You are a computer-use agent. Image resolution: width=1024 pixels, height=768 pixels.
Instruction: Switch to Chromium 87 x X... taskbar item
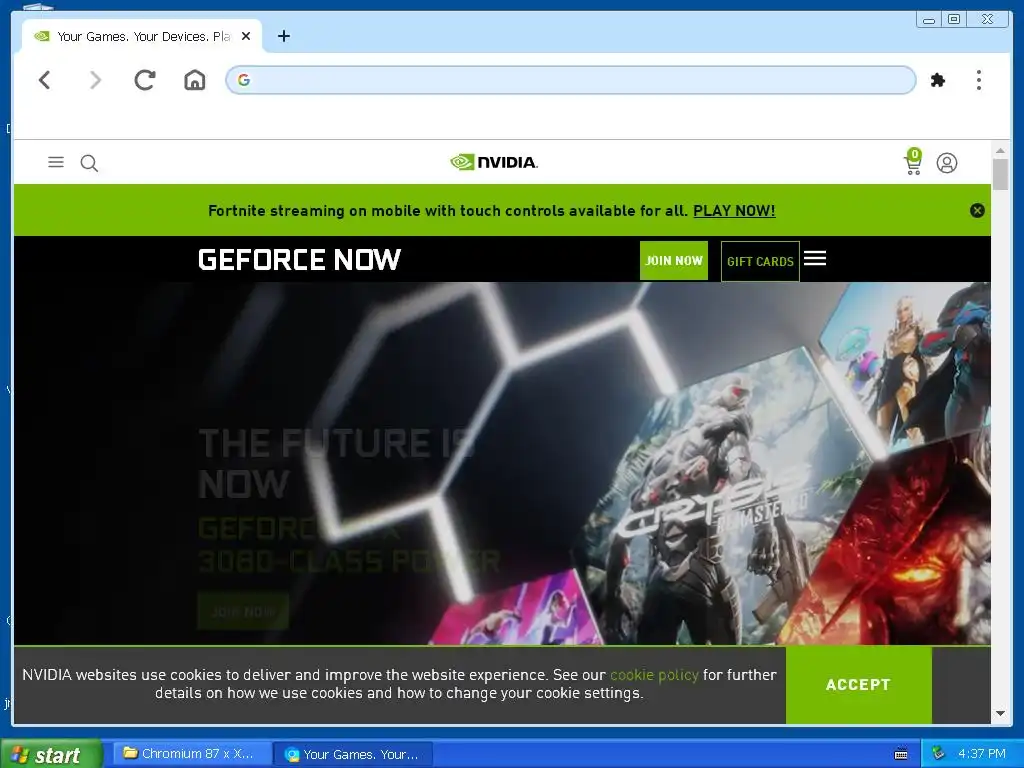(193, 754)
